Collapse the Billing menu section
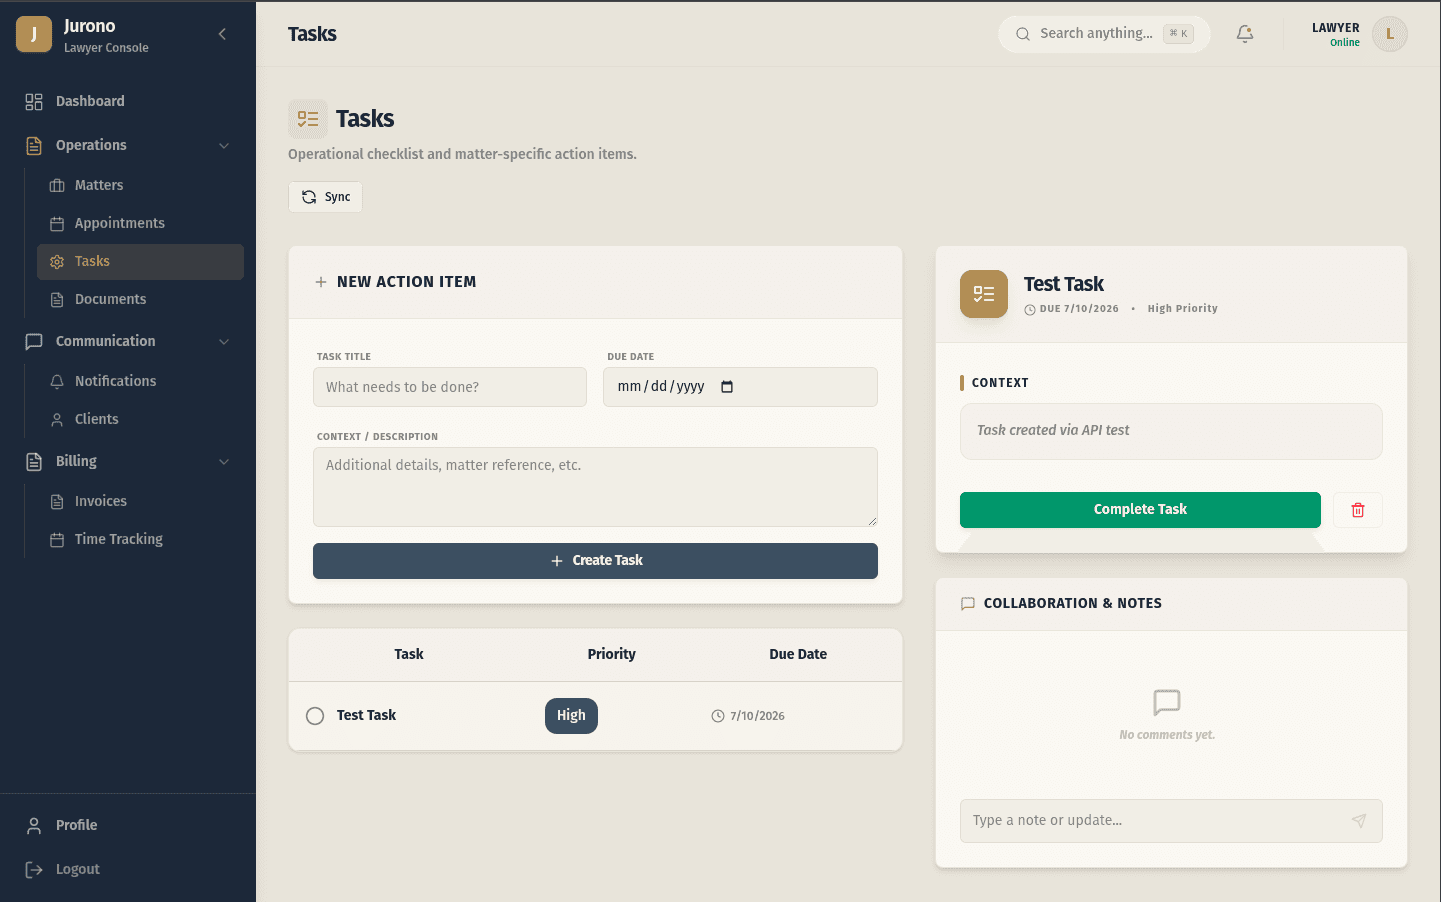The image size is (1441, 902). point(224,462)
